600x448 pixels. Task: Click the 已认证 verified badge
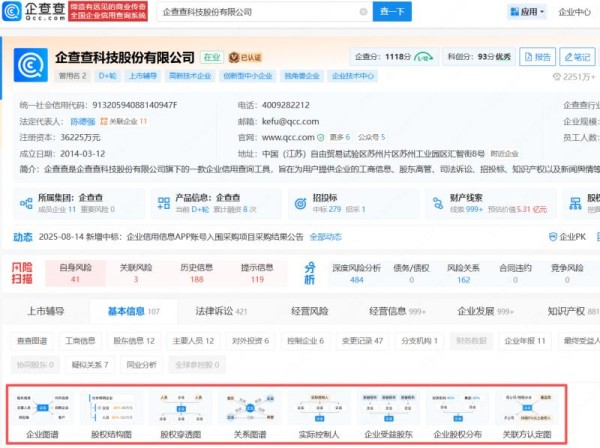245,57
